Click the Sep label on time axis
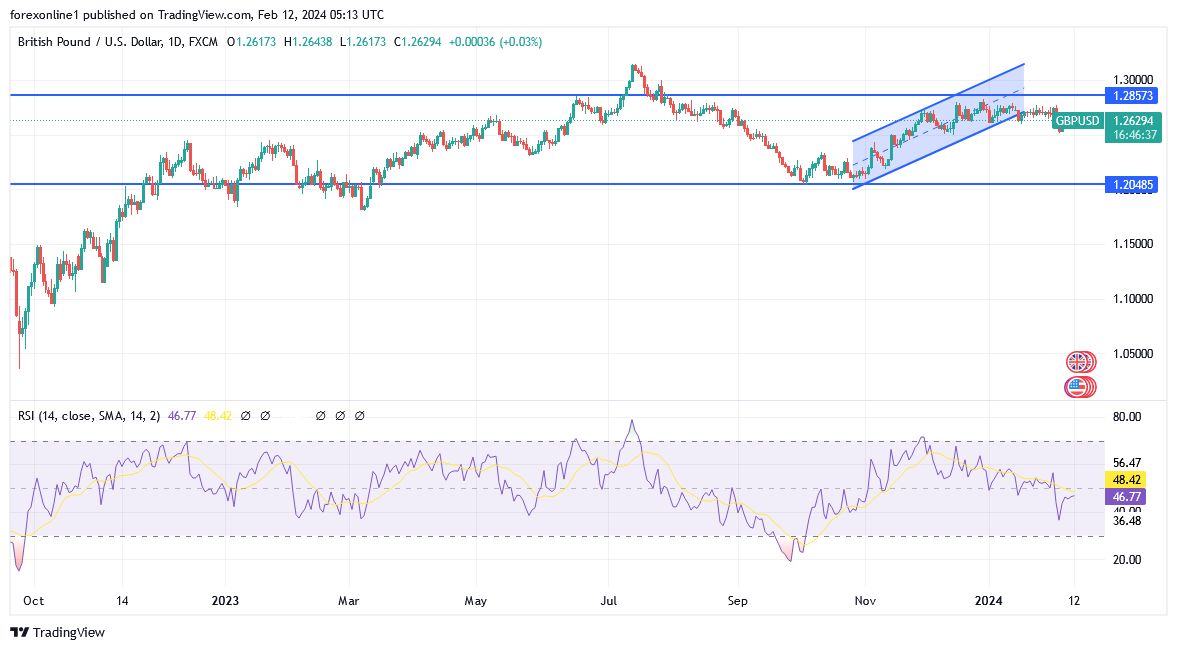 pos(738,601)
